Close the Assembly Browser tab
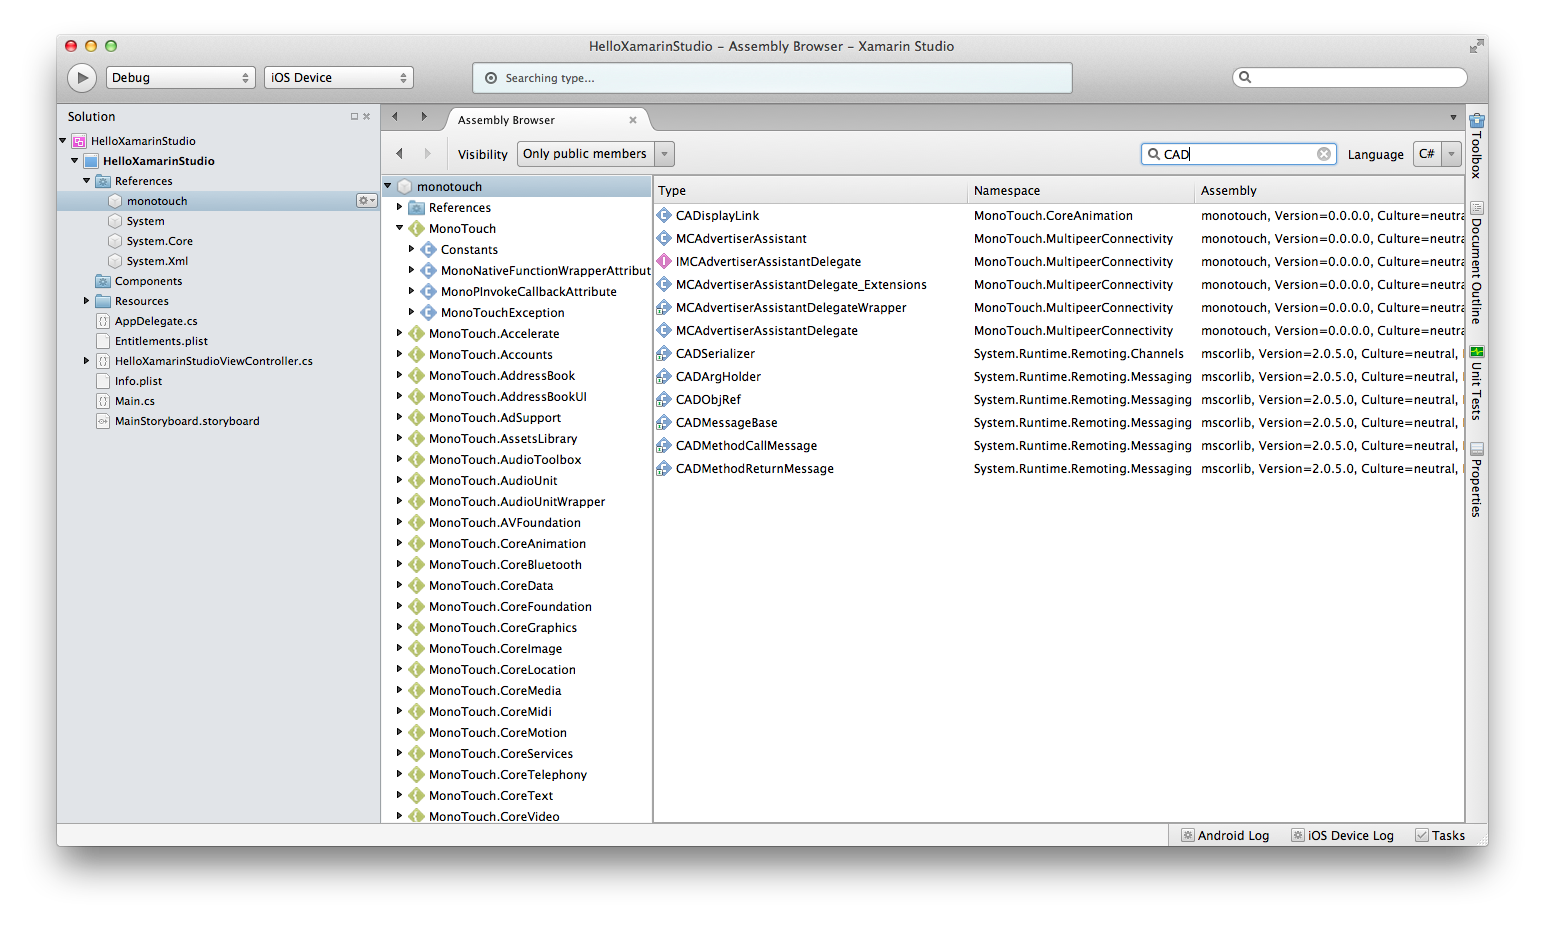The image size is (1545, 925). click(632, 120)
